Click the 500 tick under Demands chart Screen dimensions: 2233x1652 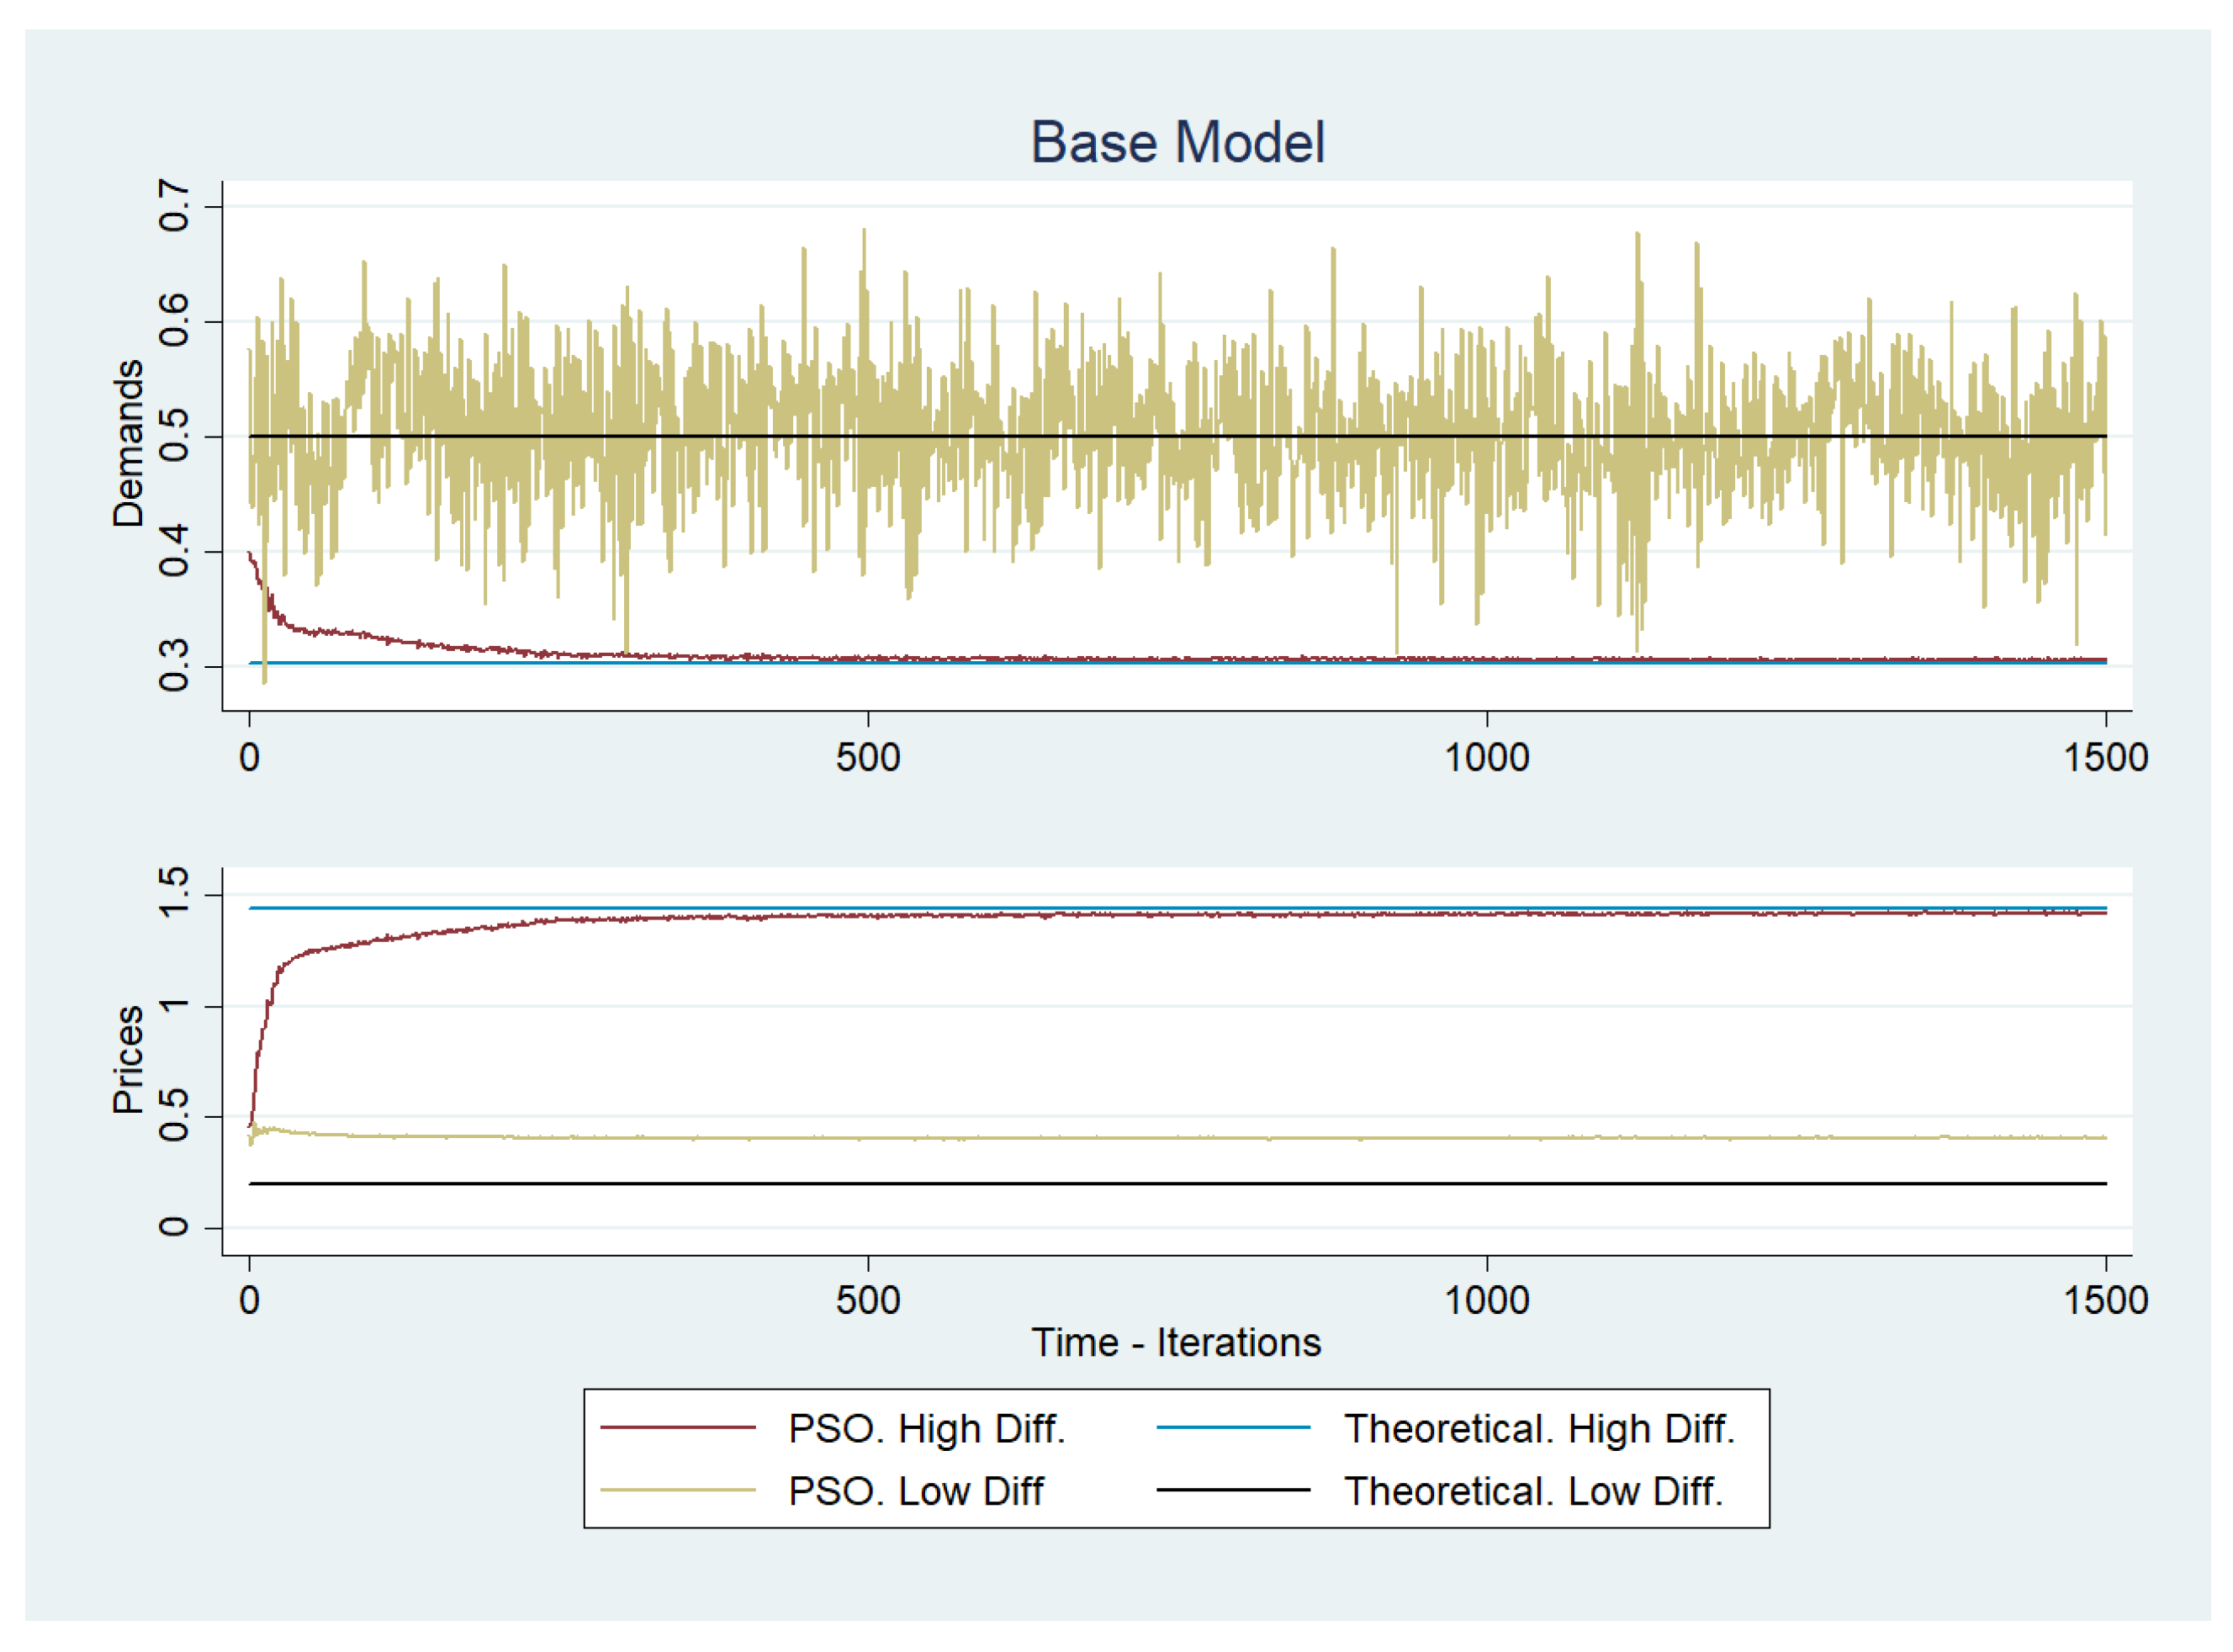point(868,757)
